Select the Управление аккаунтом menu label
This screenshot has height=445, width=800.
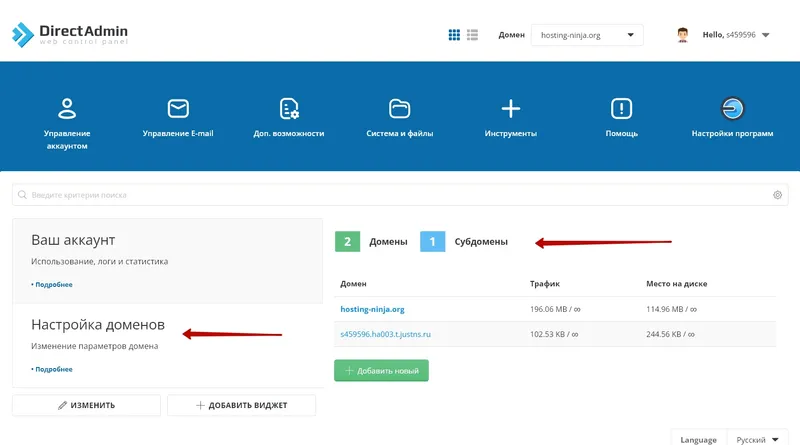[x=67, y=139]
